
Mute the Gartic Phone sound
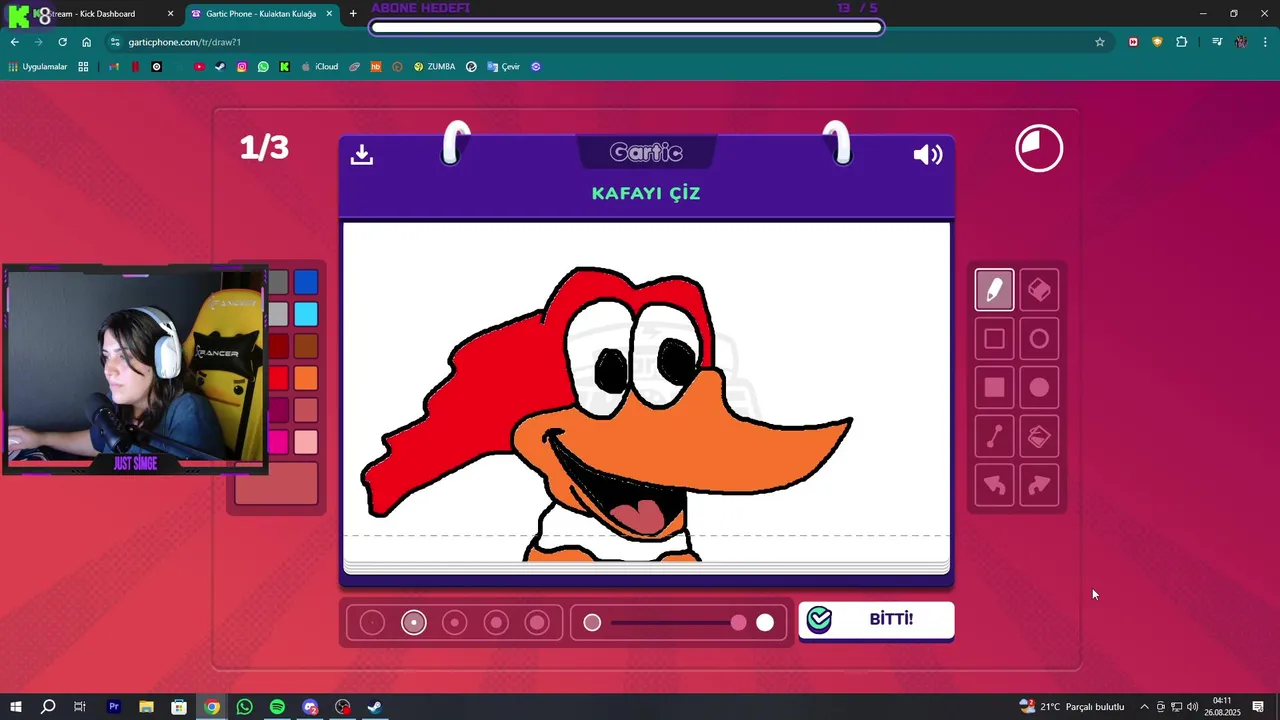point(928,154)
